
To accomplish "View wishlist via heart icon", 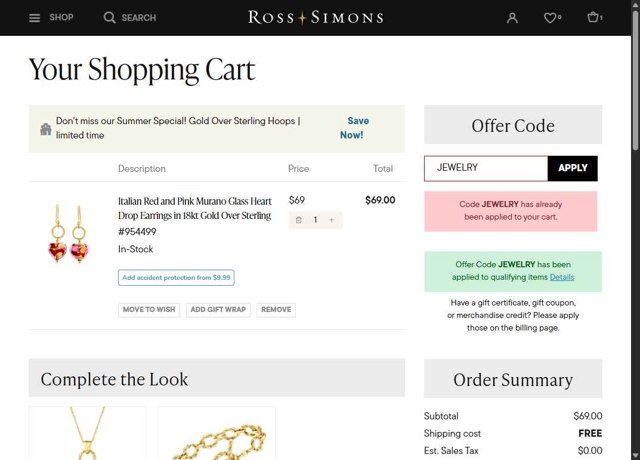I will (x=550, y=18).
